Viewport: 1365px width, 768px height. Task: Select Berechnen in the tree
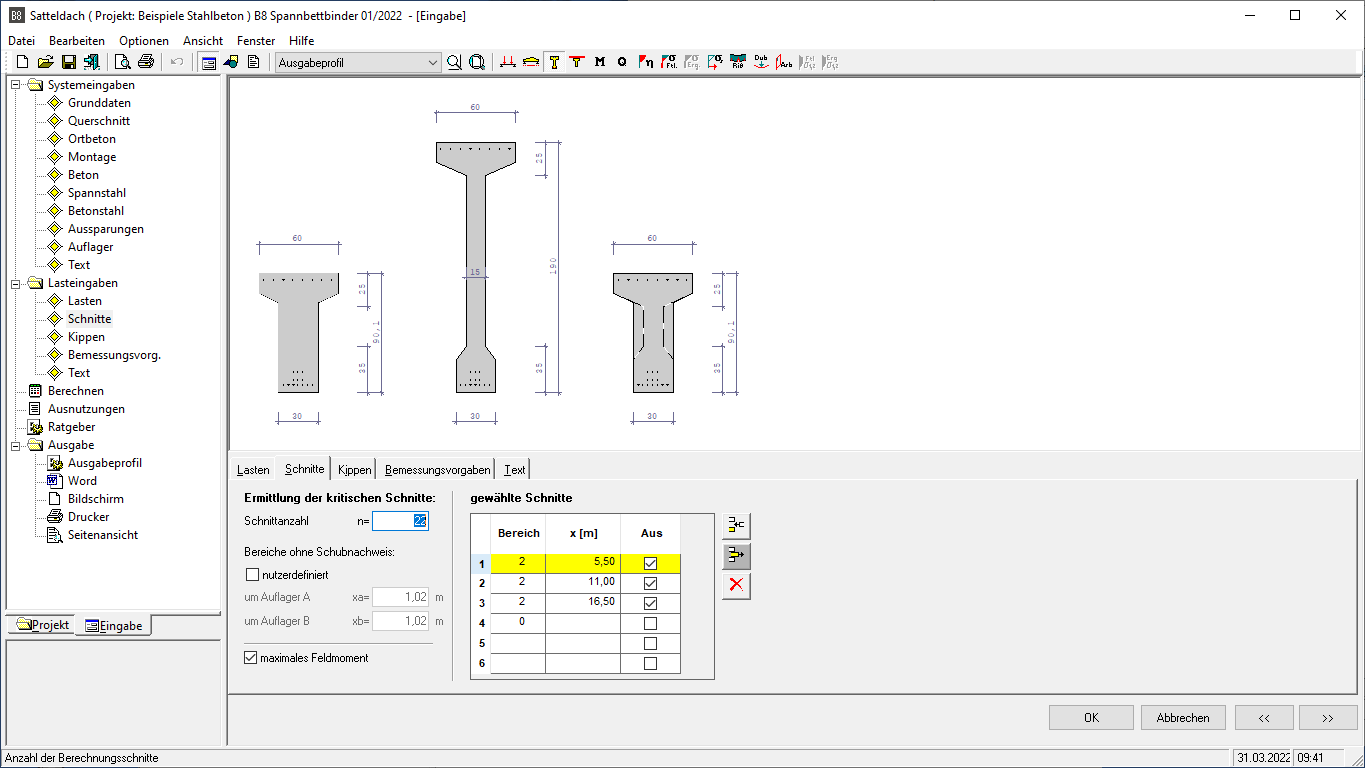75,391
